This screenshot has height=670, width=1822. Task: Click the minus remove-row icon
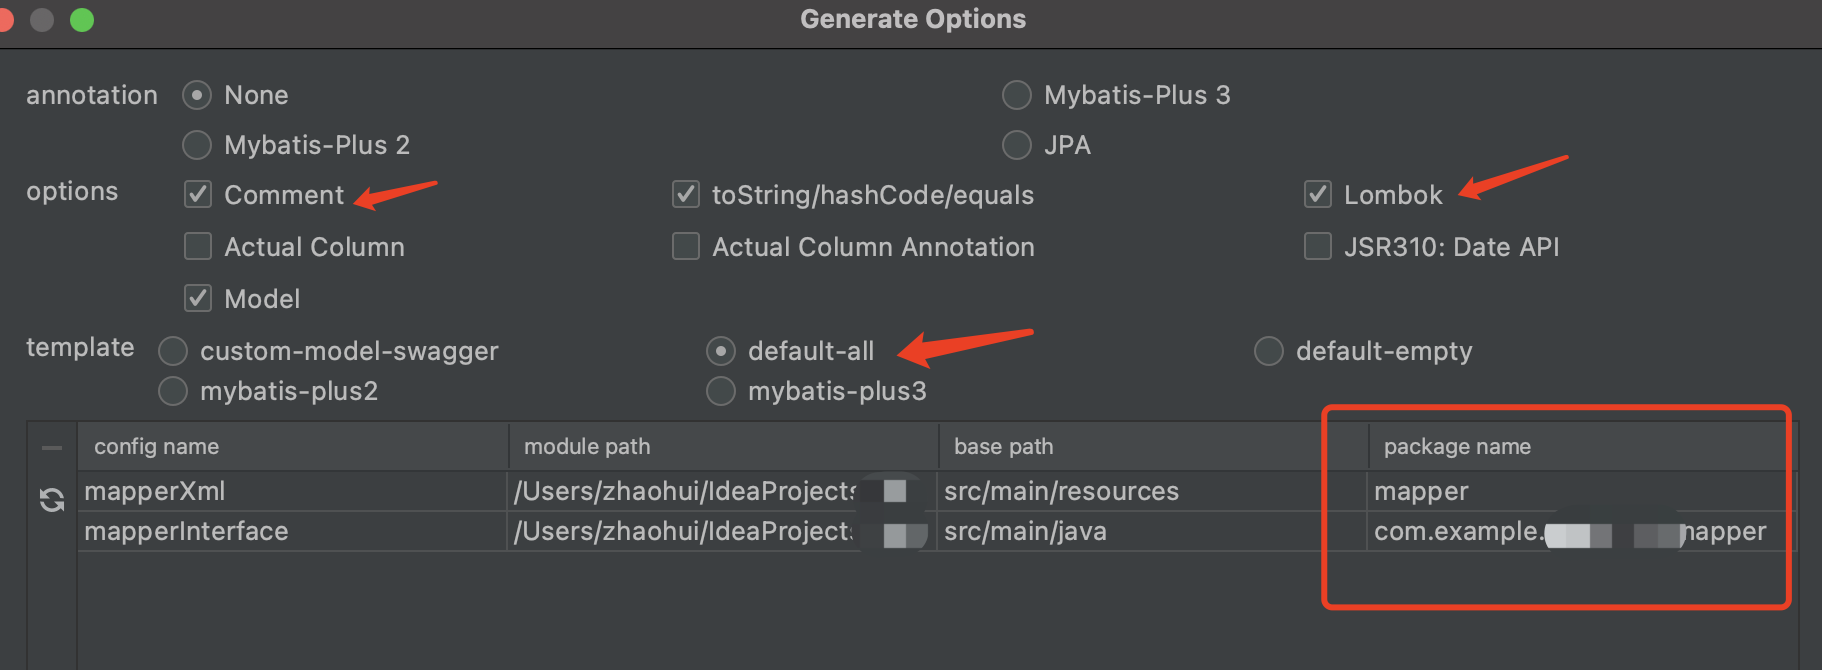[x=52, y=447]
